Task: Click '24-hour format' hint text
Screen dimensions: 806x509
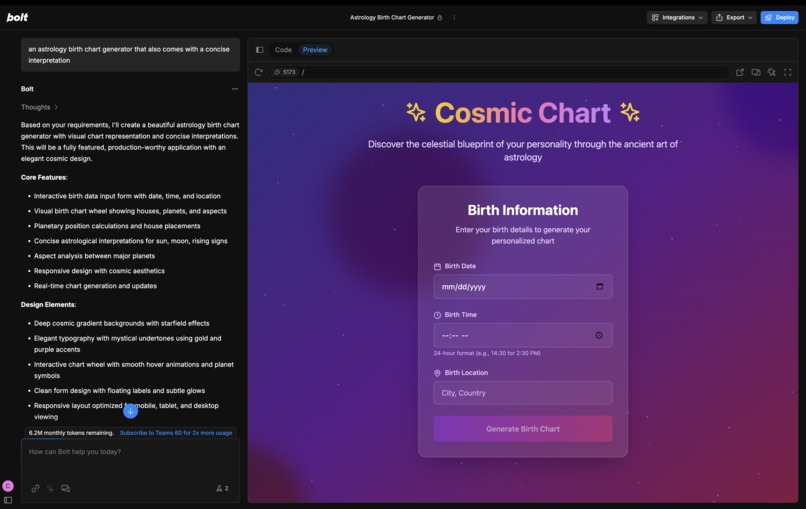Action: point(487,353)
